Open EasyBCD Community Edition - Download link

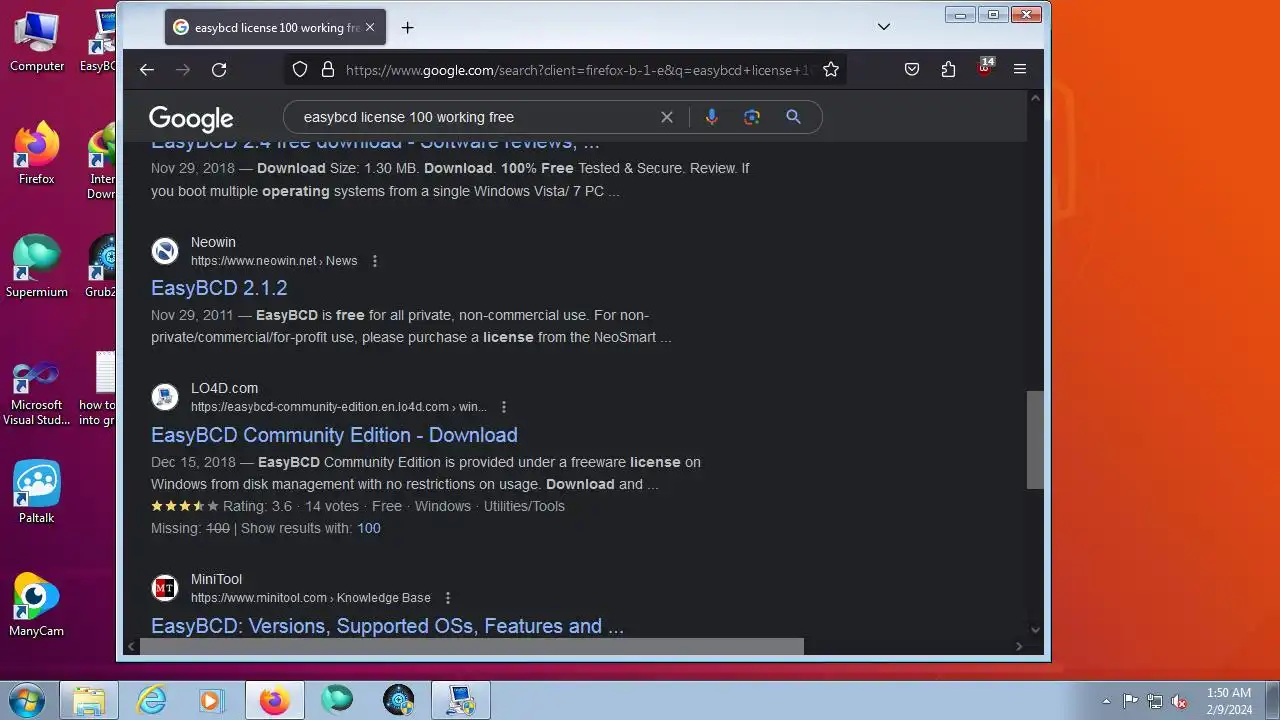(334, 435)
